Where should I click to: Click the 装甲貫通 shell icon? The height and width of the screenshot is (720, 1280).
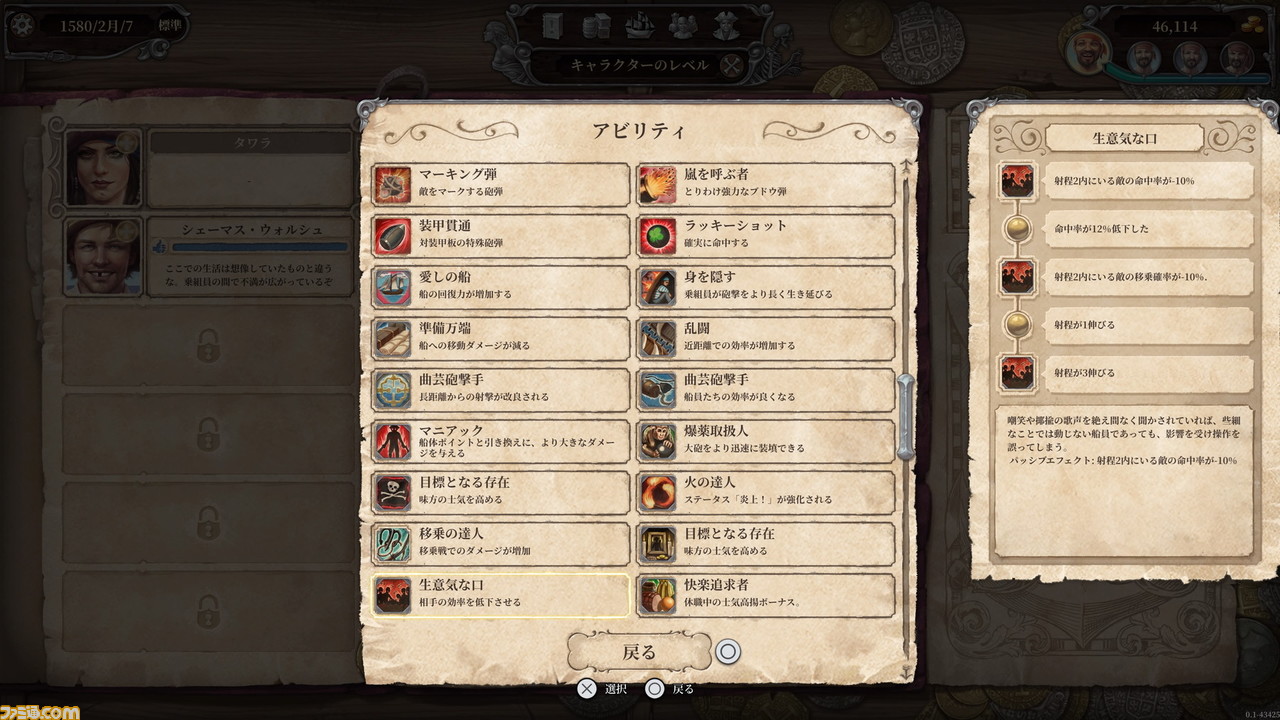392,236
